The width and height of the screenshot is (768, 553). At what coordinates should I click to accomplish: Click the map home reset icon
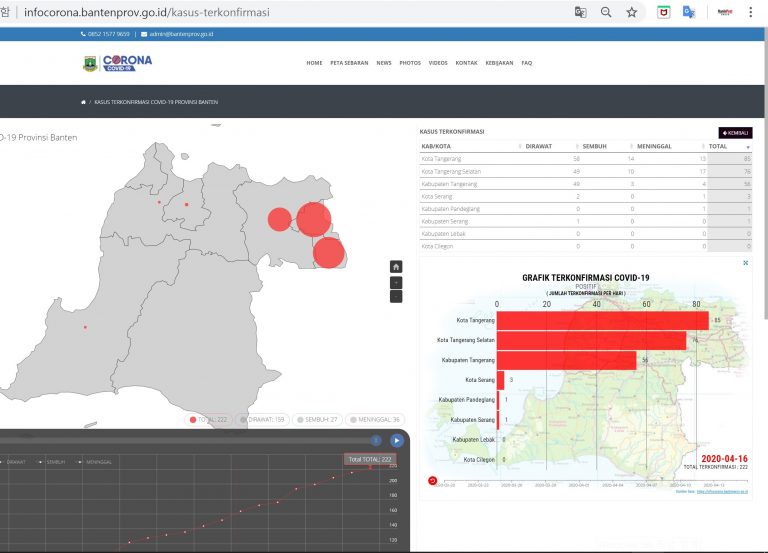[396, 266]
